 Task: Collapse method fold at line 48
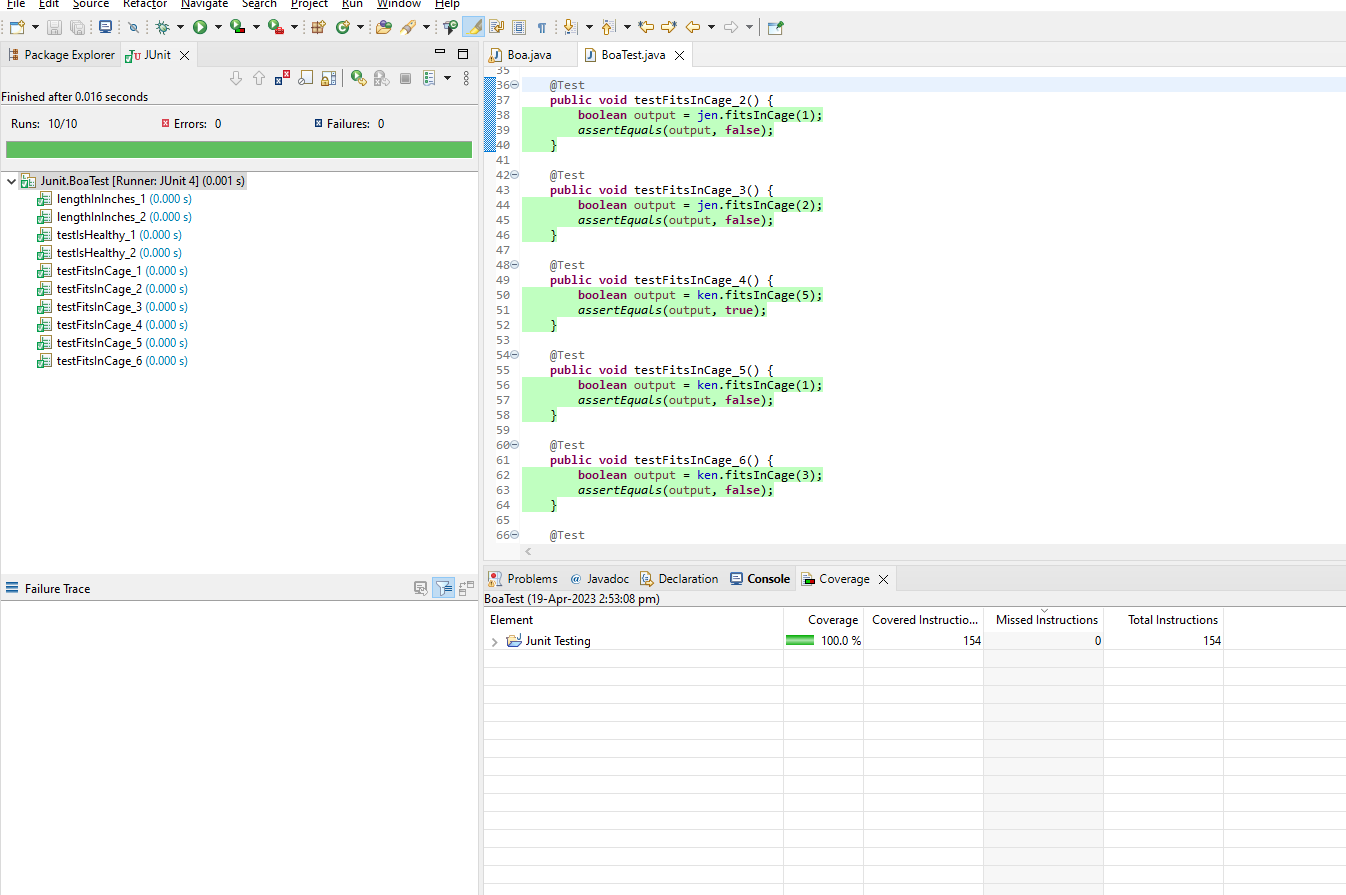514,265
